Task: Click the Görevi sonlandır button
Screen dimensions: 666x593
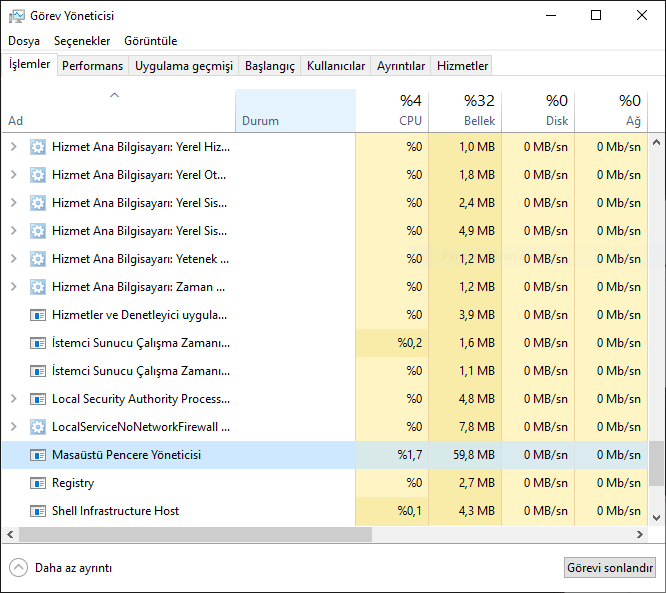Action: tap(610, 568)
